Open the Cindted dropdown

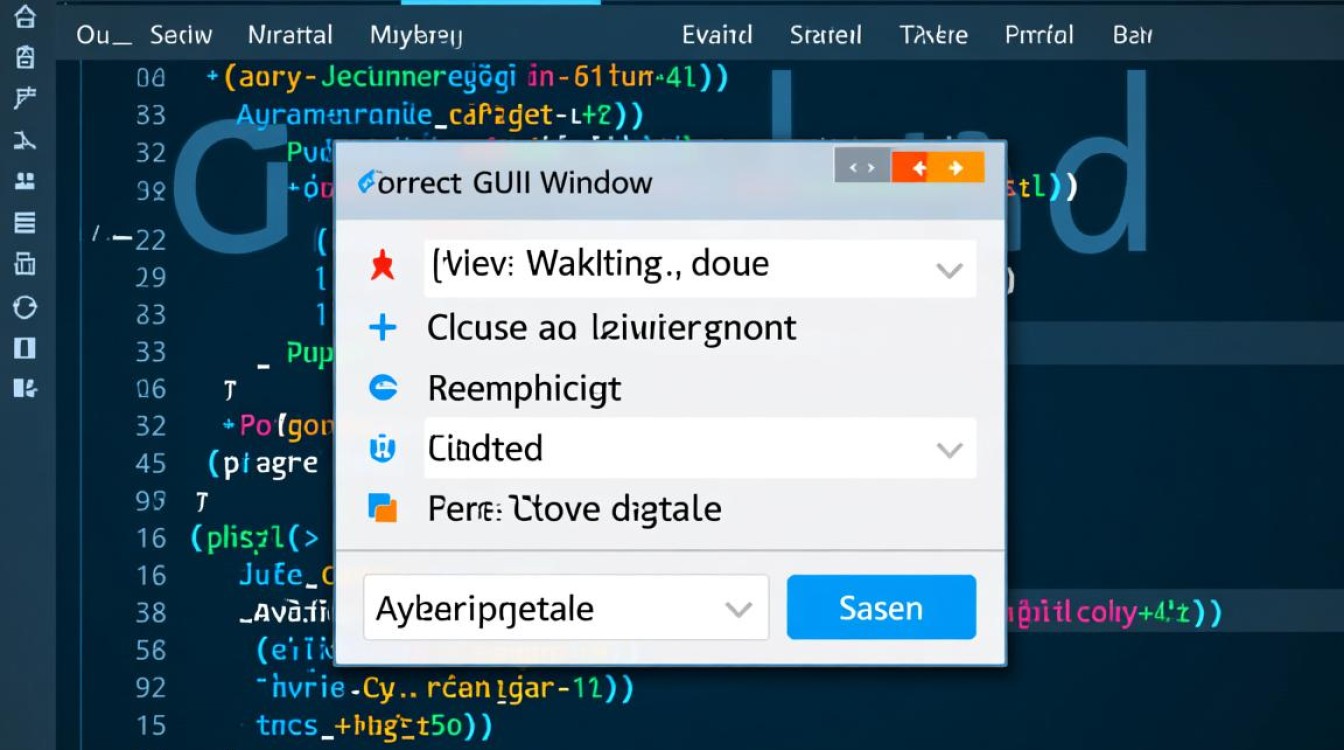coord(947,450)
